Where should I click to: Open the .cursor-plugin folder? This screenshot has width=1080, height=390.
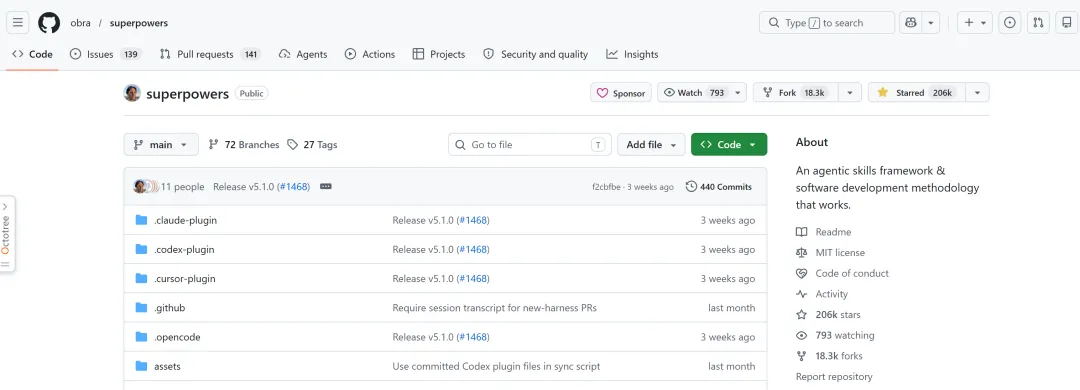pos(185,278)
